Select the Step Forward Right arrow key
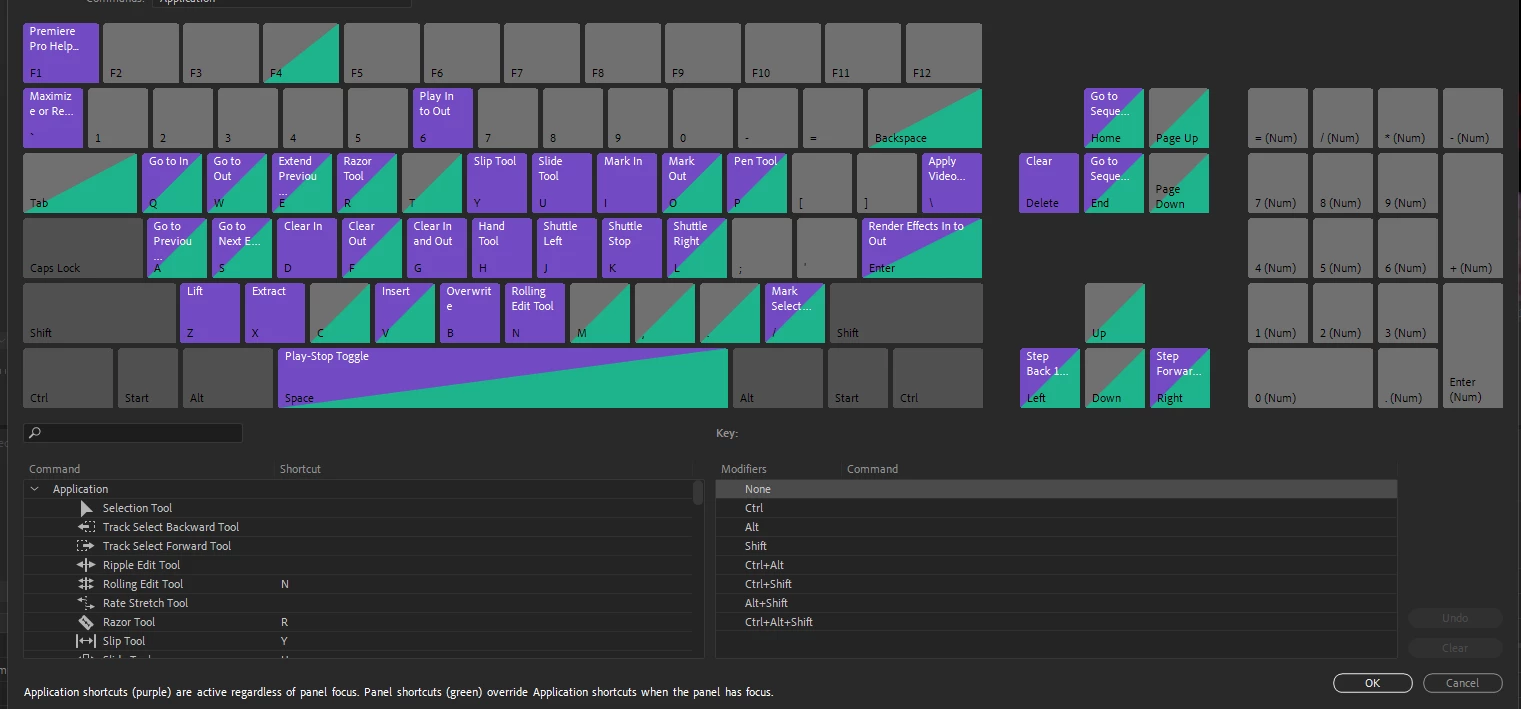1521x709 pixels. (1180, 378)
